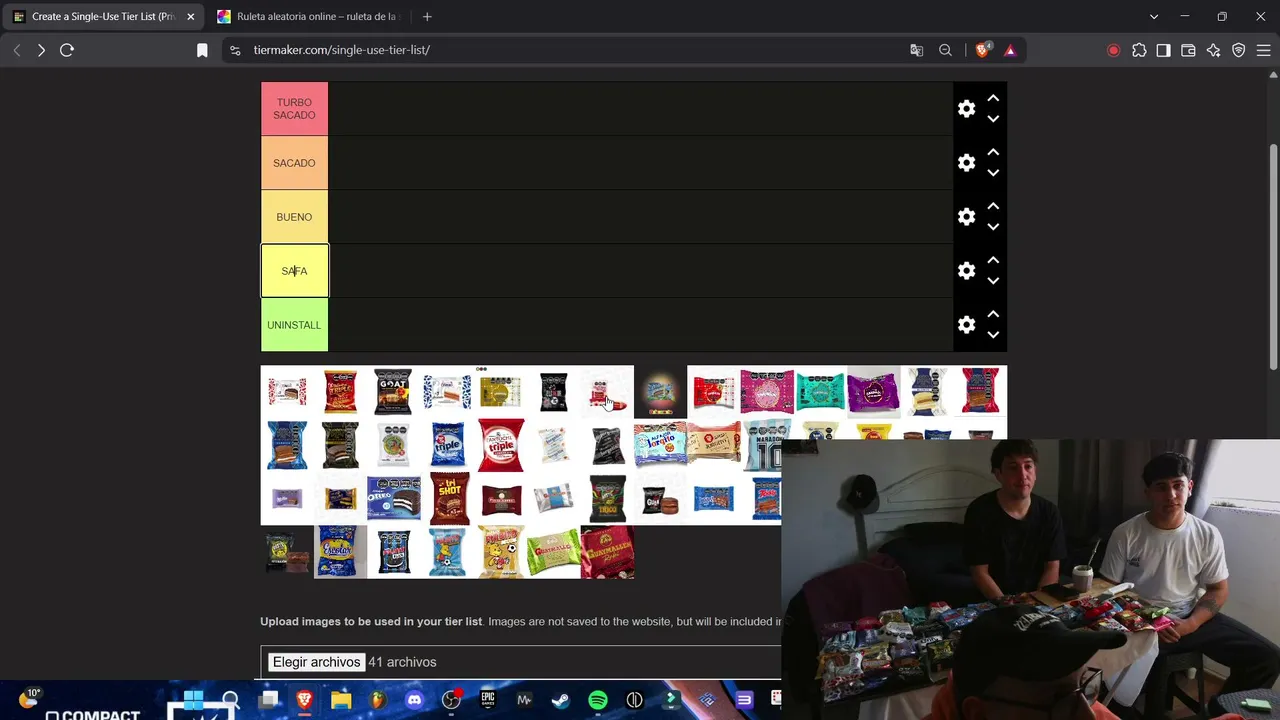Image resolution: width=1280 pixels, height=720 pixels.
Task: Click the Elegir archivos button
Action: click(316, 662)
